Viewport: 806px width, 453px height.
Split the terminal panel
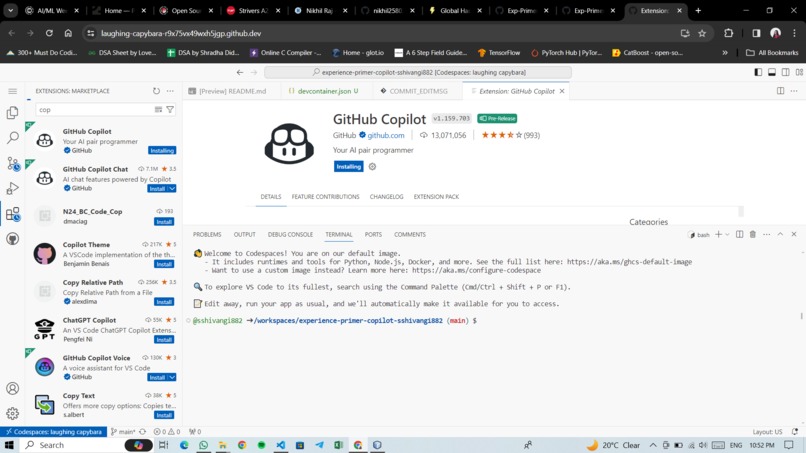tap(739, 234)
